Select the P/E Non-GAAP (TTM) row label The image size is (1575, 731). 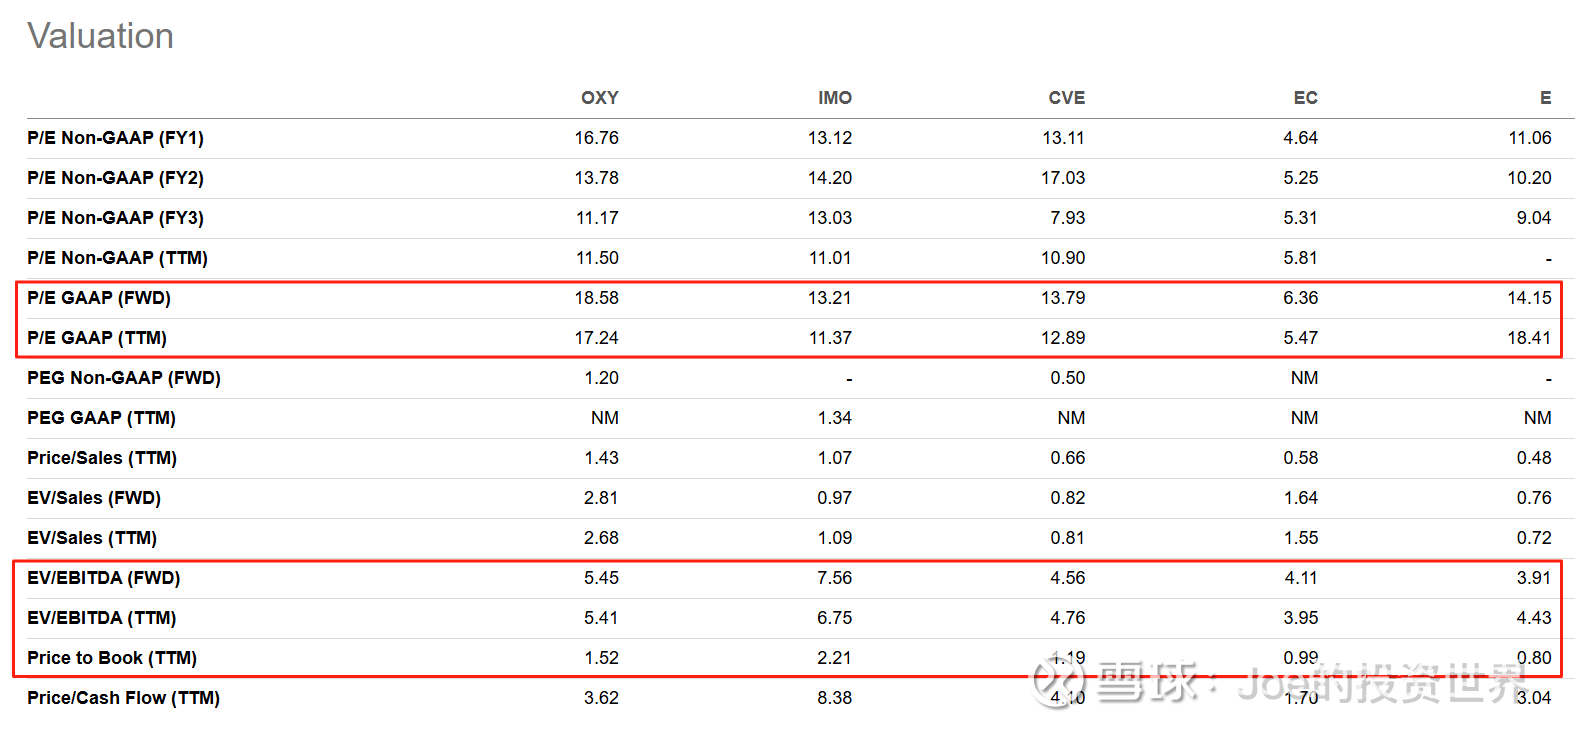(x=117, y=258)
